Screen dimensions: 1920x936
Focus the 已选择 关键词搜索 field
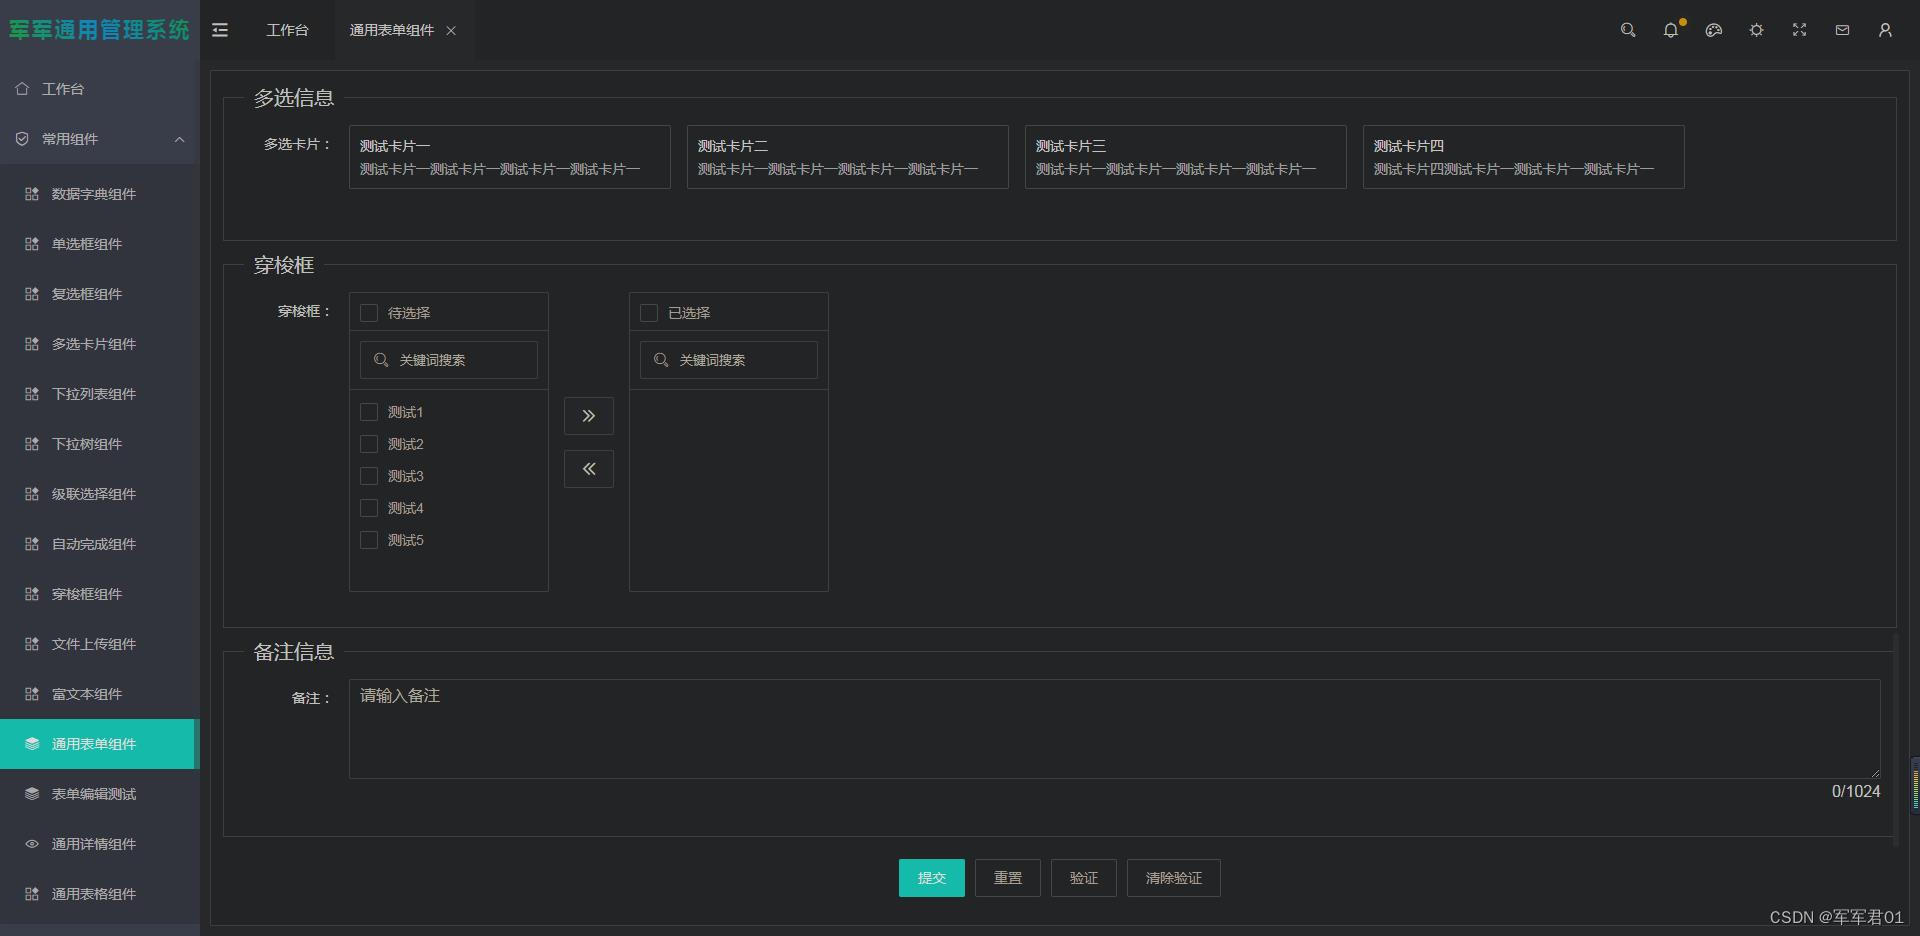(729, 360)
